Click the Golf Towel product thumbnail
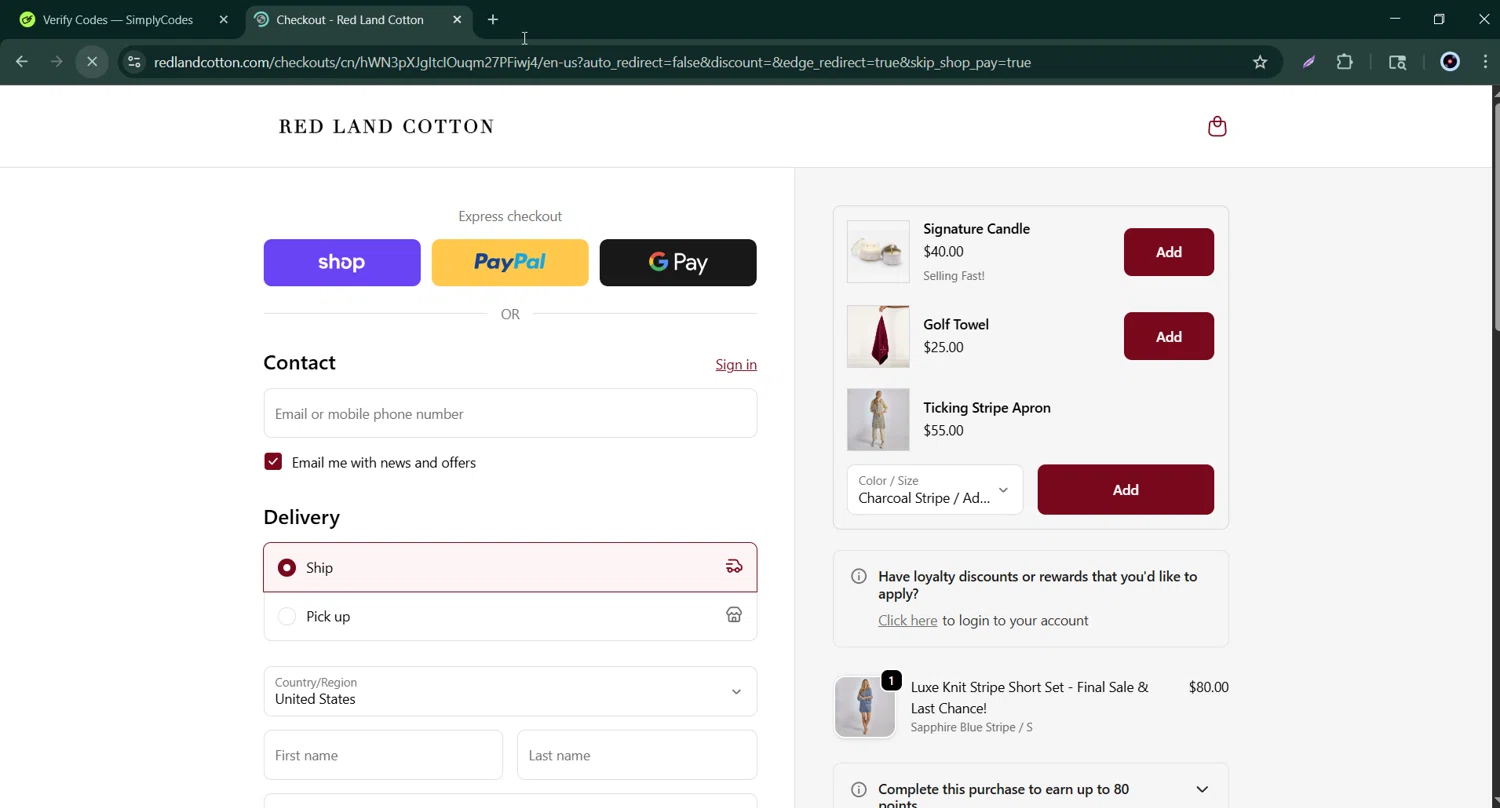1500x808 pixels. point(878,336)
